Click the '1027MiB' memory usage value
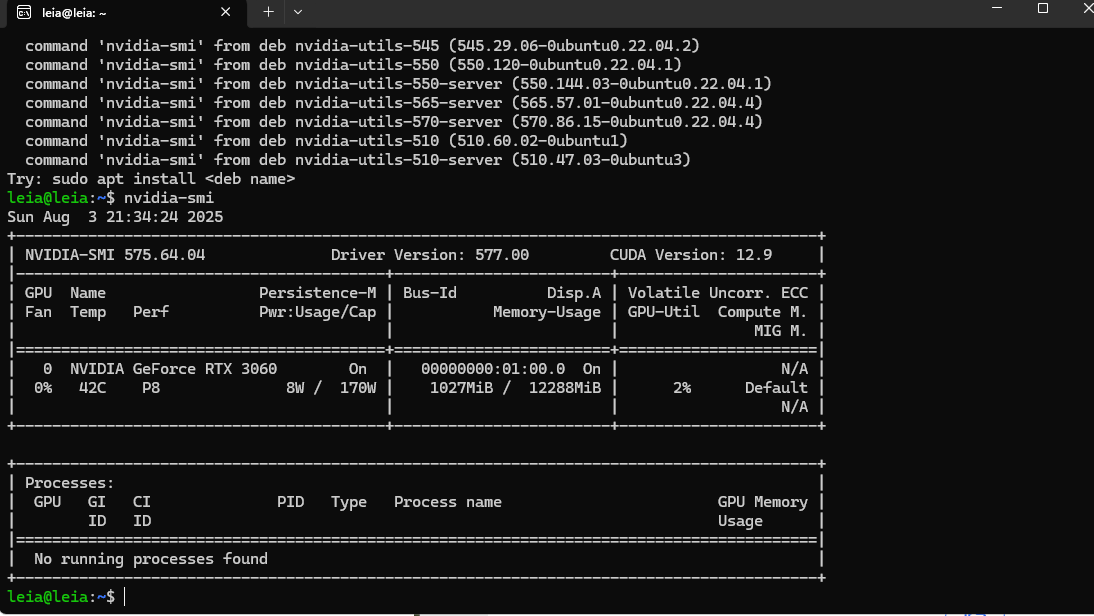The image size is (1094, 616). (x=461, y=387)
